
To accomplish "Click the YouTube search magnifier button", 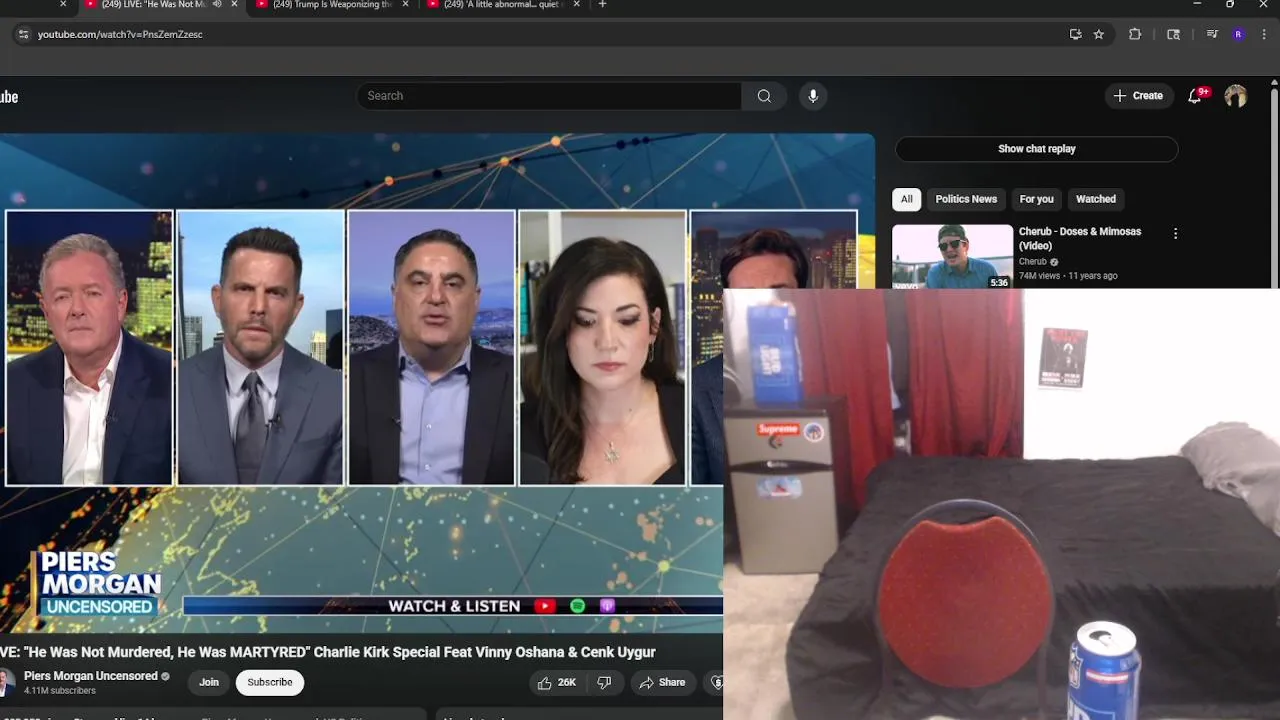I will [764, 96].
